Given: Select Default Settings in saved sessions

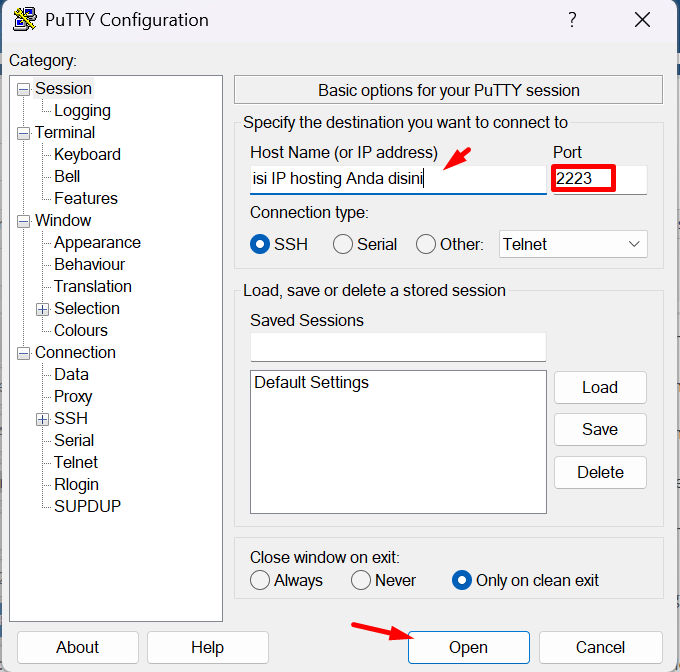Looking at the screenshot, I should 312,383.
